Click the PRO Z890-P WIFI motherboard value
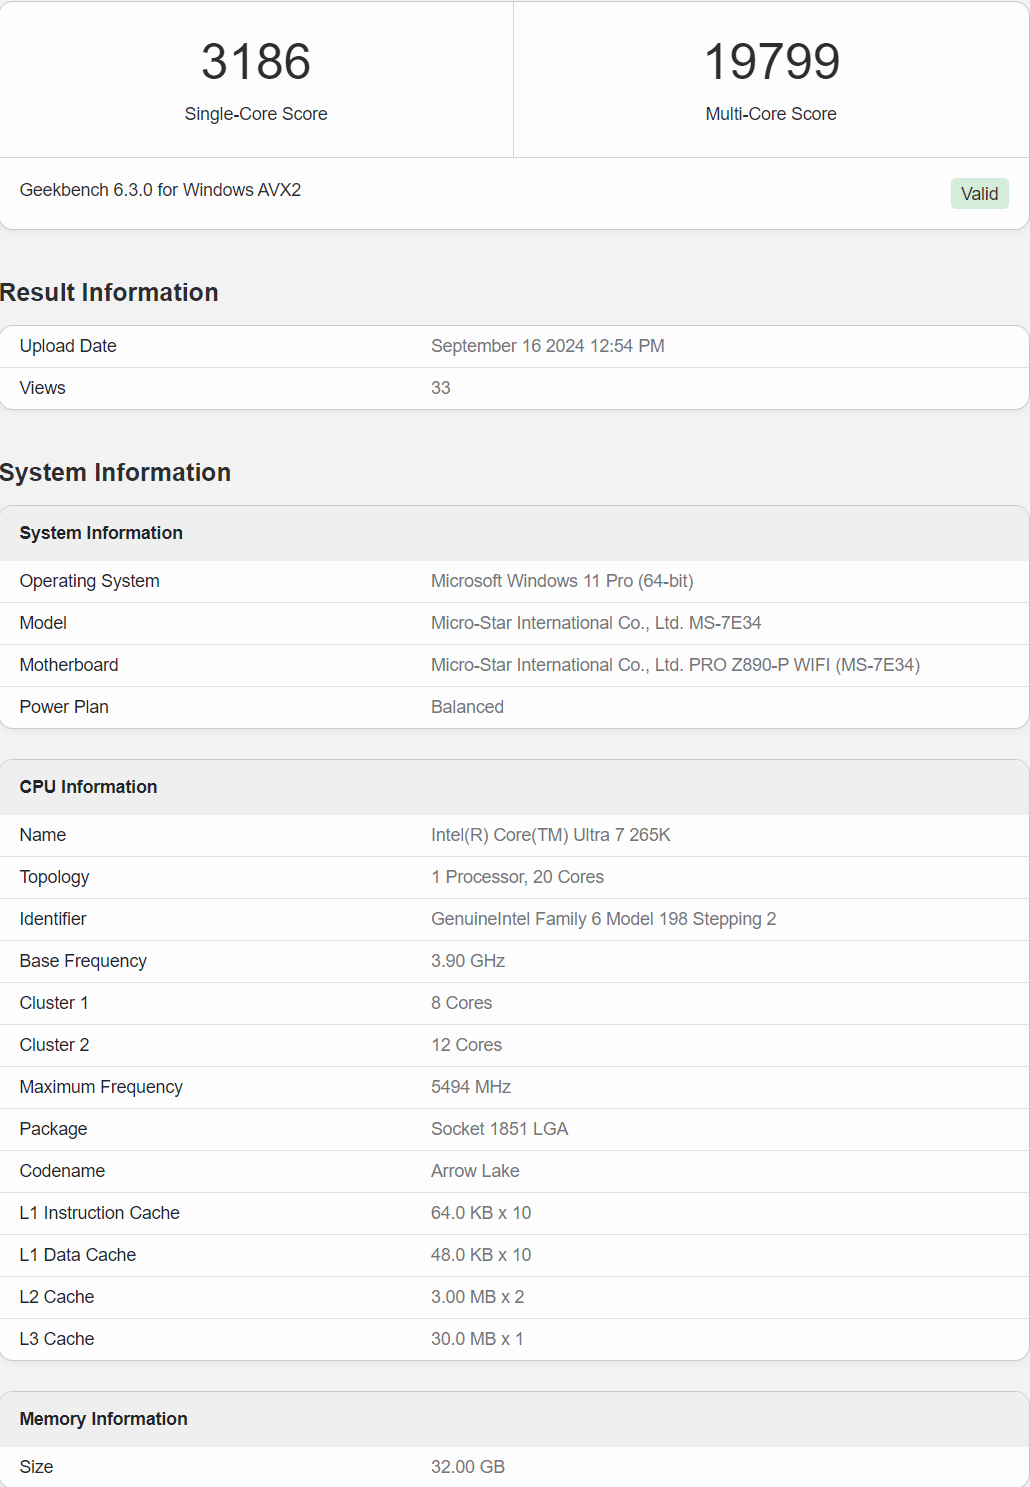The width and height of the screenshot is (1030, 1487). (x=675, y=665)
